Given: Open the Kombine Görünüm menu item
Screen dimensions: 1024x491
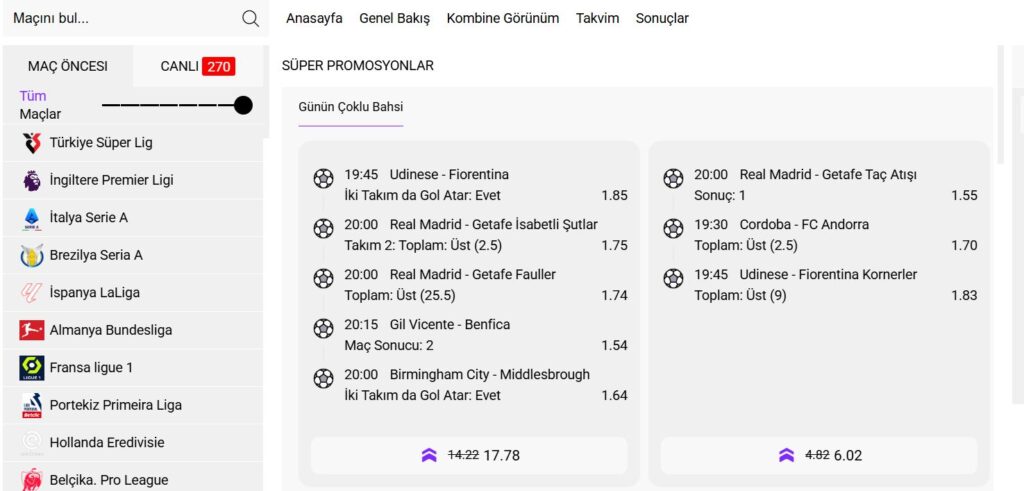Looking at the screenshot, I should [502, 18].
